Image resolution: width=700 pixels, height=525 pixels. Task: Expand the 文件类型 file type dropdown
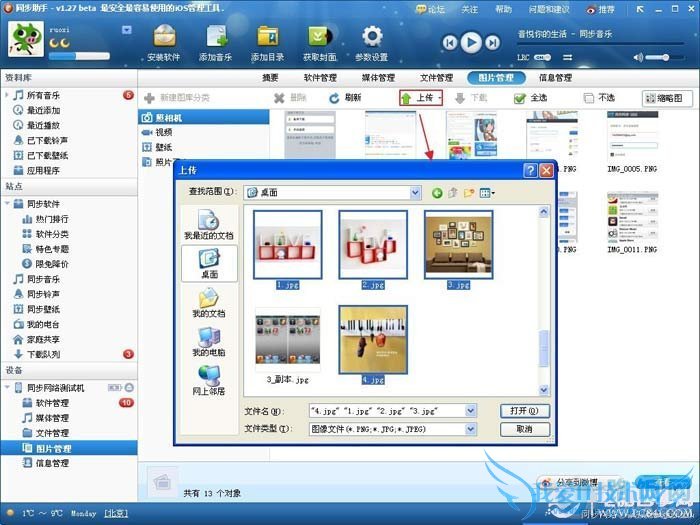pyautogui.click(x=469, y=429)
